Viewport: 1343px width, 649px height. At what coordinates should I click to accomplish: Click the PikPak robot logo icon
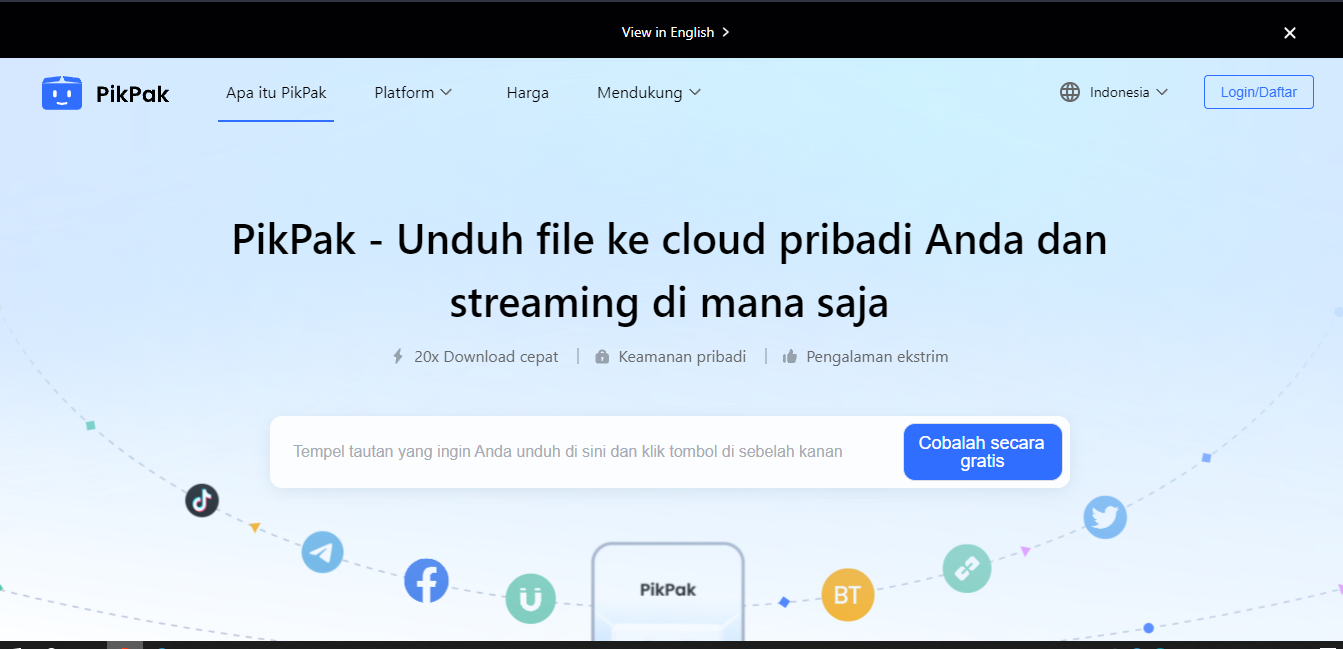pos(62,93)
